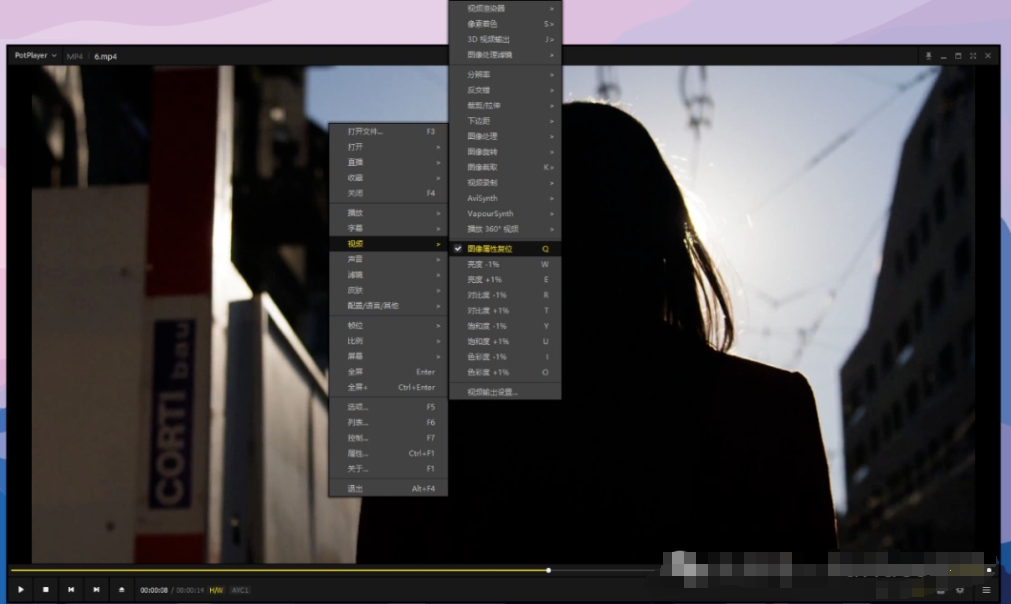This screenshot has height=604, width=1011.
Task: Click the Stop button
Action: pos(46,590)
